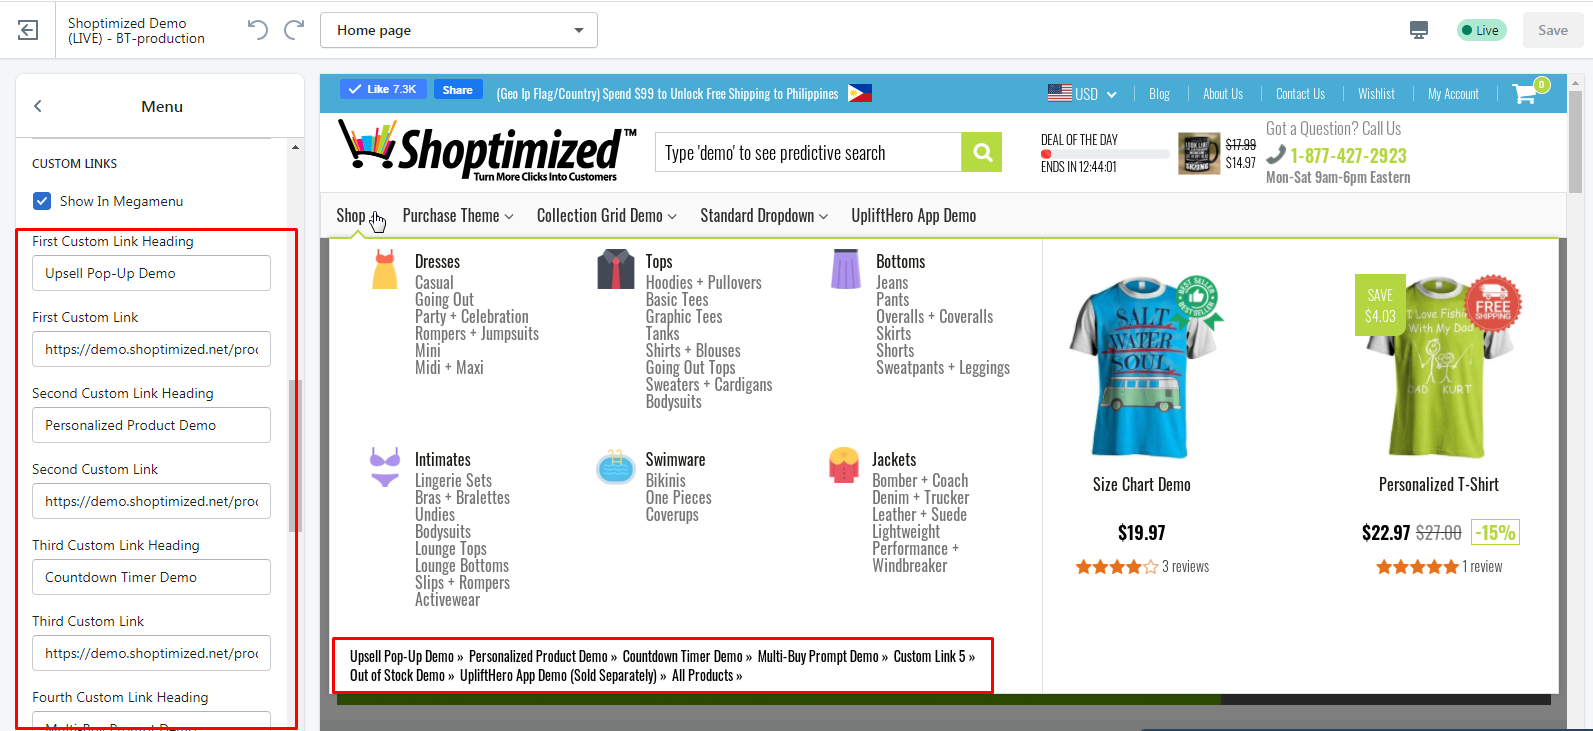The width and height of the screenshot is (1593, 731).
Task: Click the exit editor icon
Action: coord(28,30)
